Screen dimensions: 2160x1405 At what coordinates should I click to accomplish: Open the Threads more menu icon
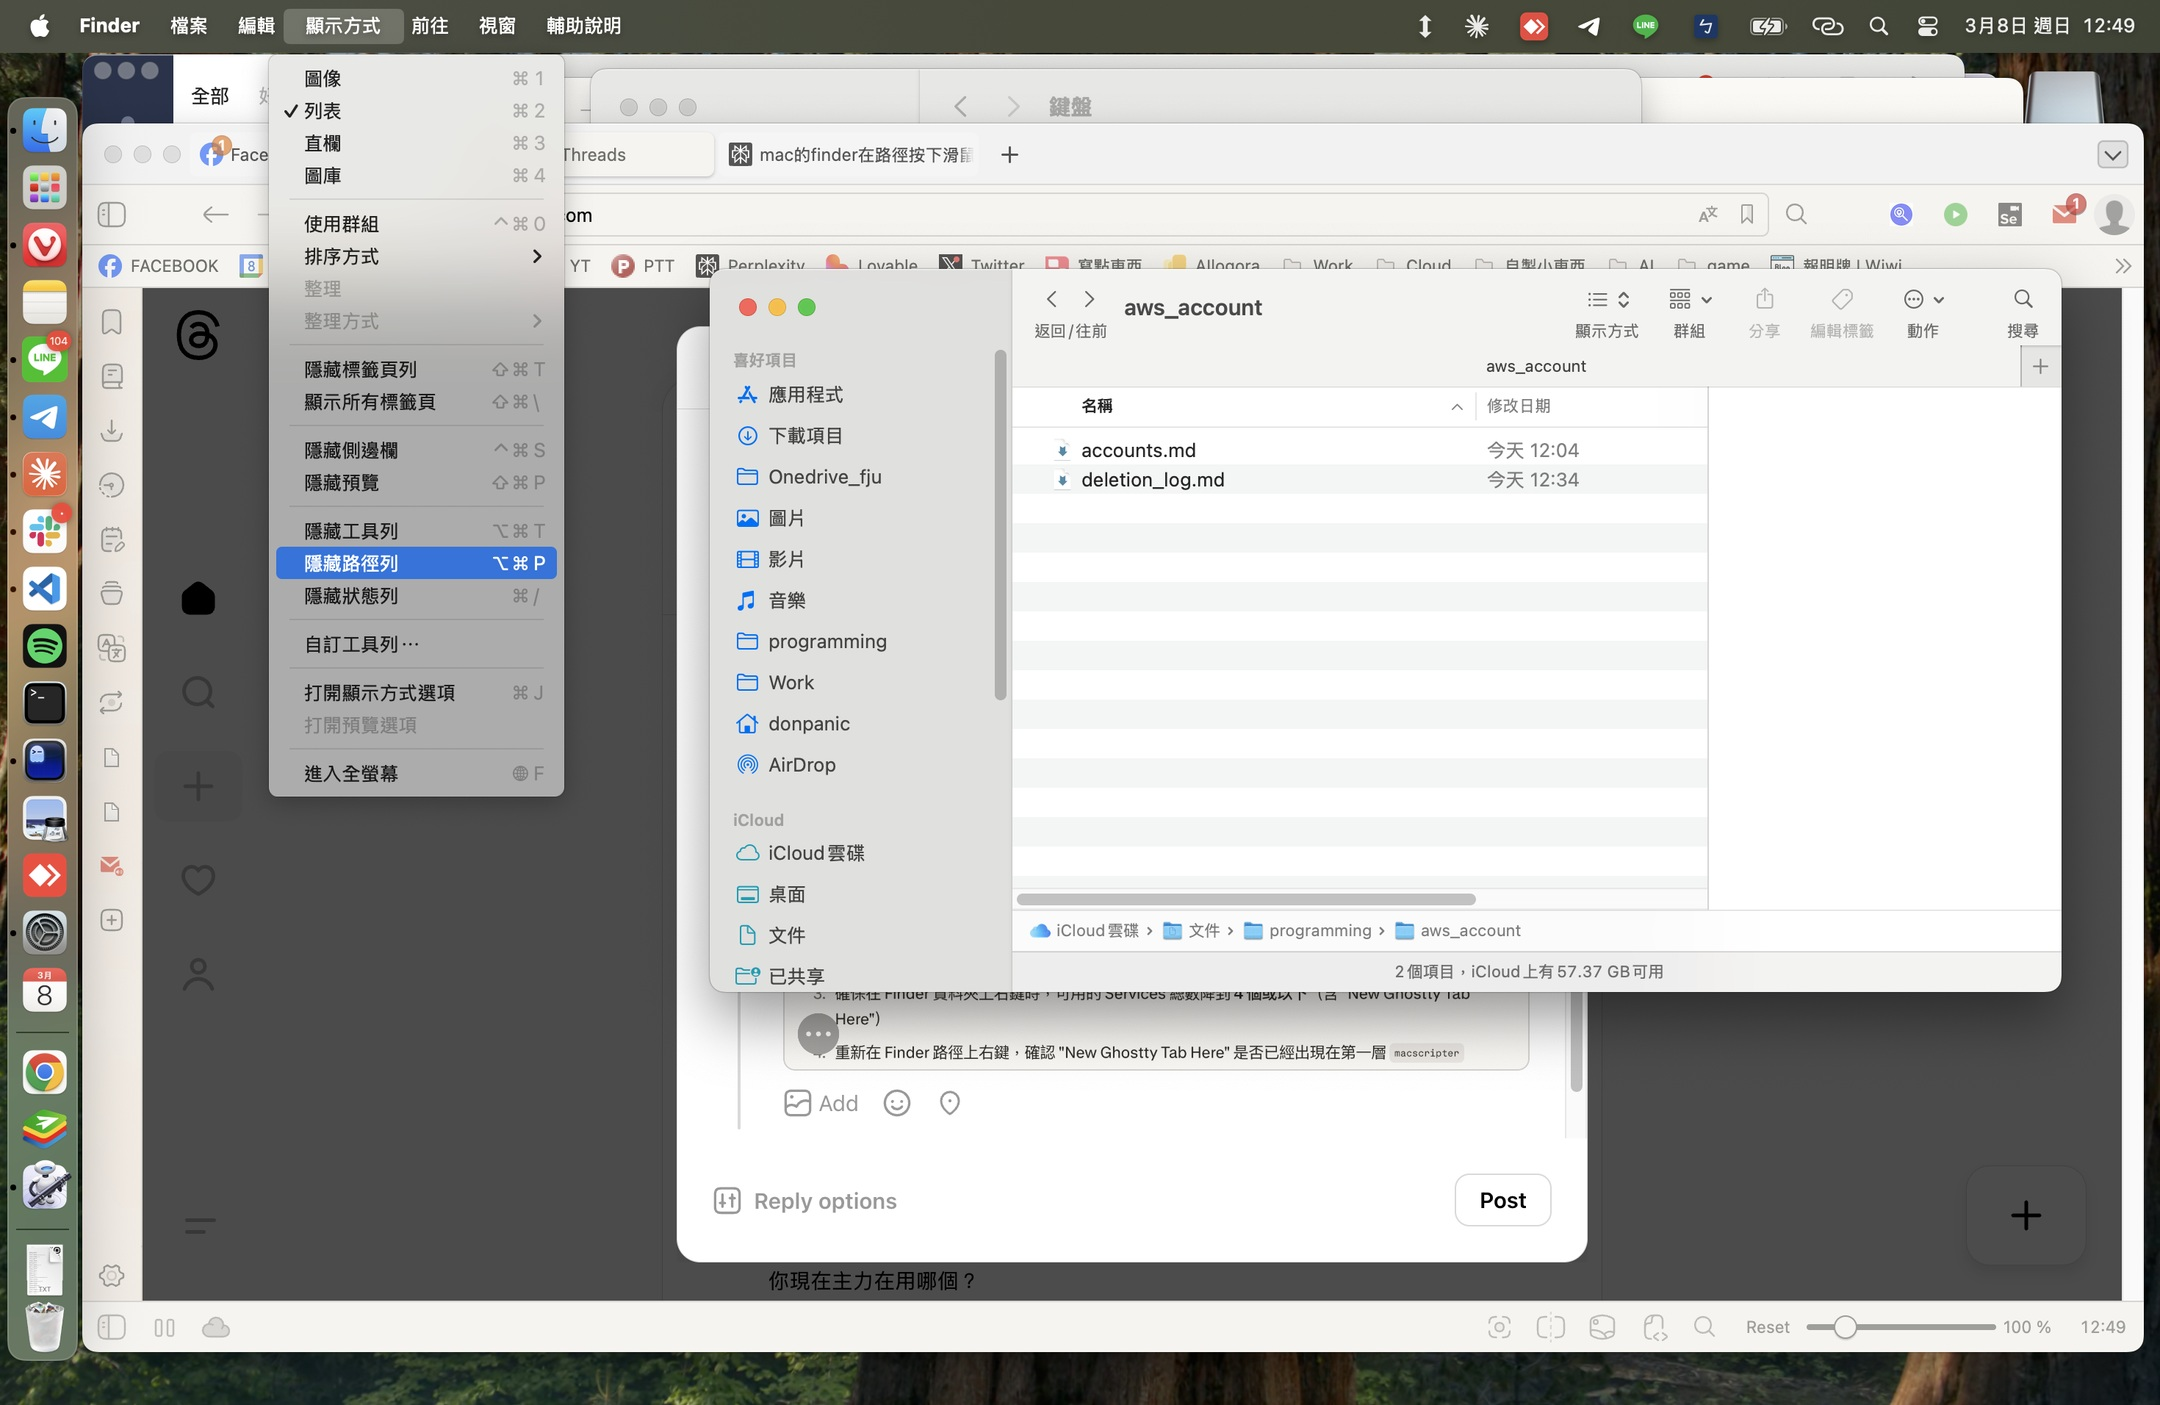(199, 1225)
